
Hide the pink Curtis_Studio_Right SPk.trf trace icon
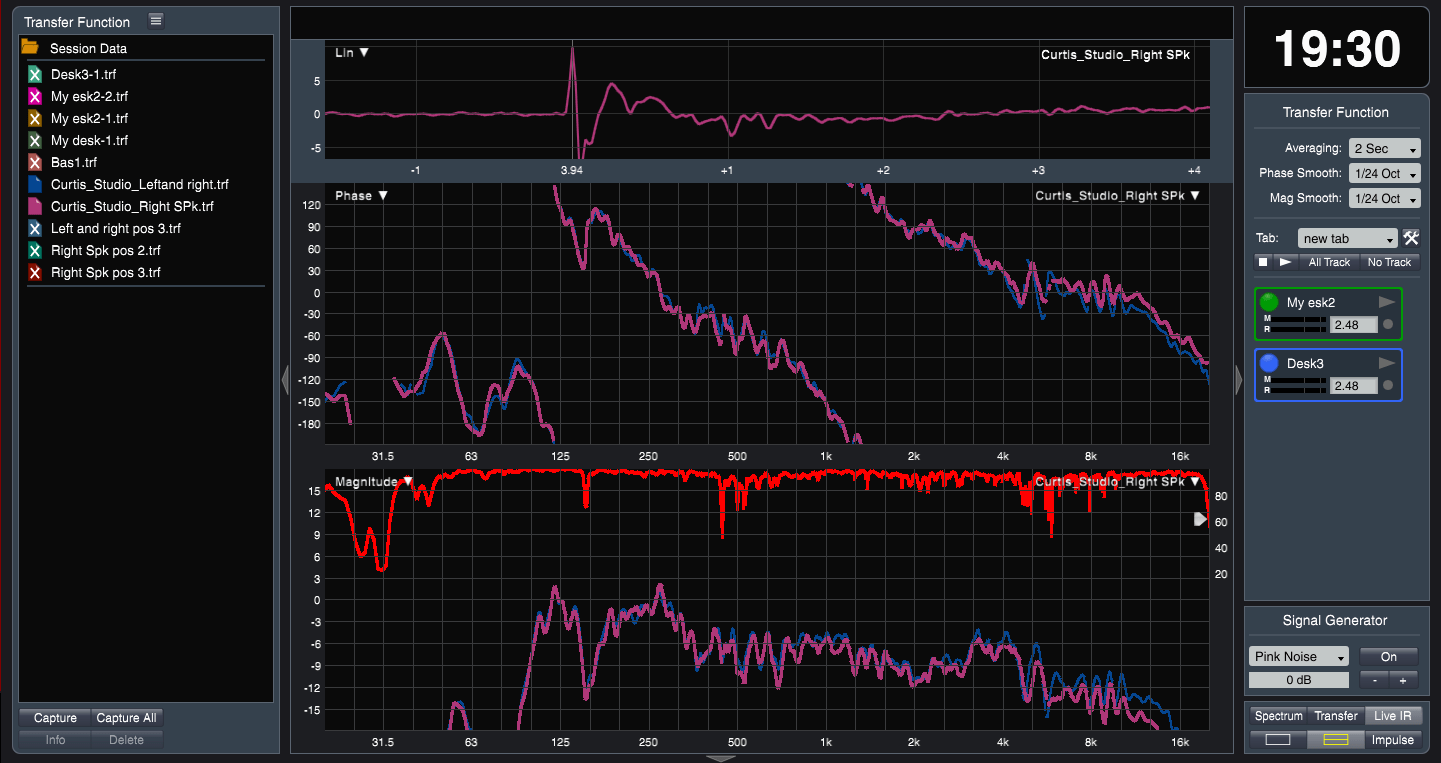[35, 206]
